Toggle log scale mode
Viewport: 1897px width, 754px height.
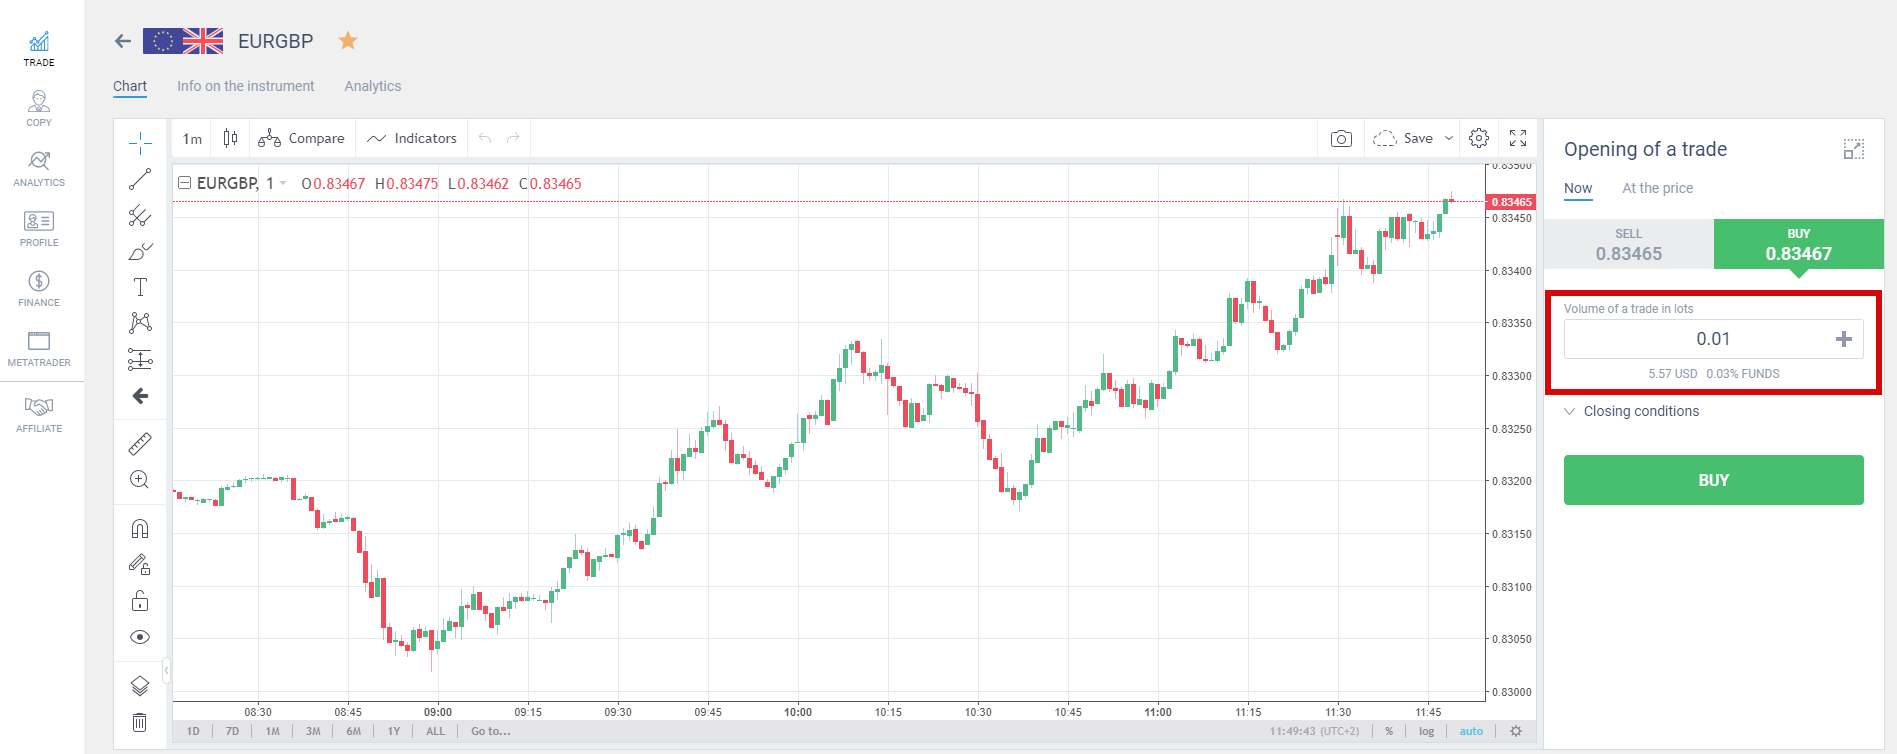tap(1426, 731)
